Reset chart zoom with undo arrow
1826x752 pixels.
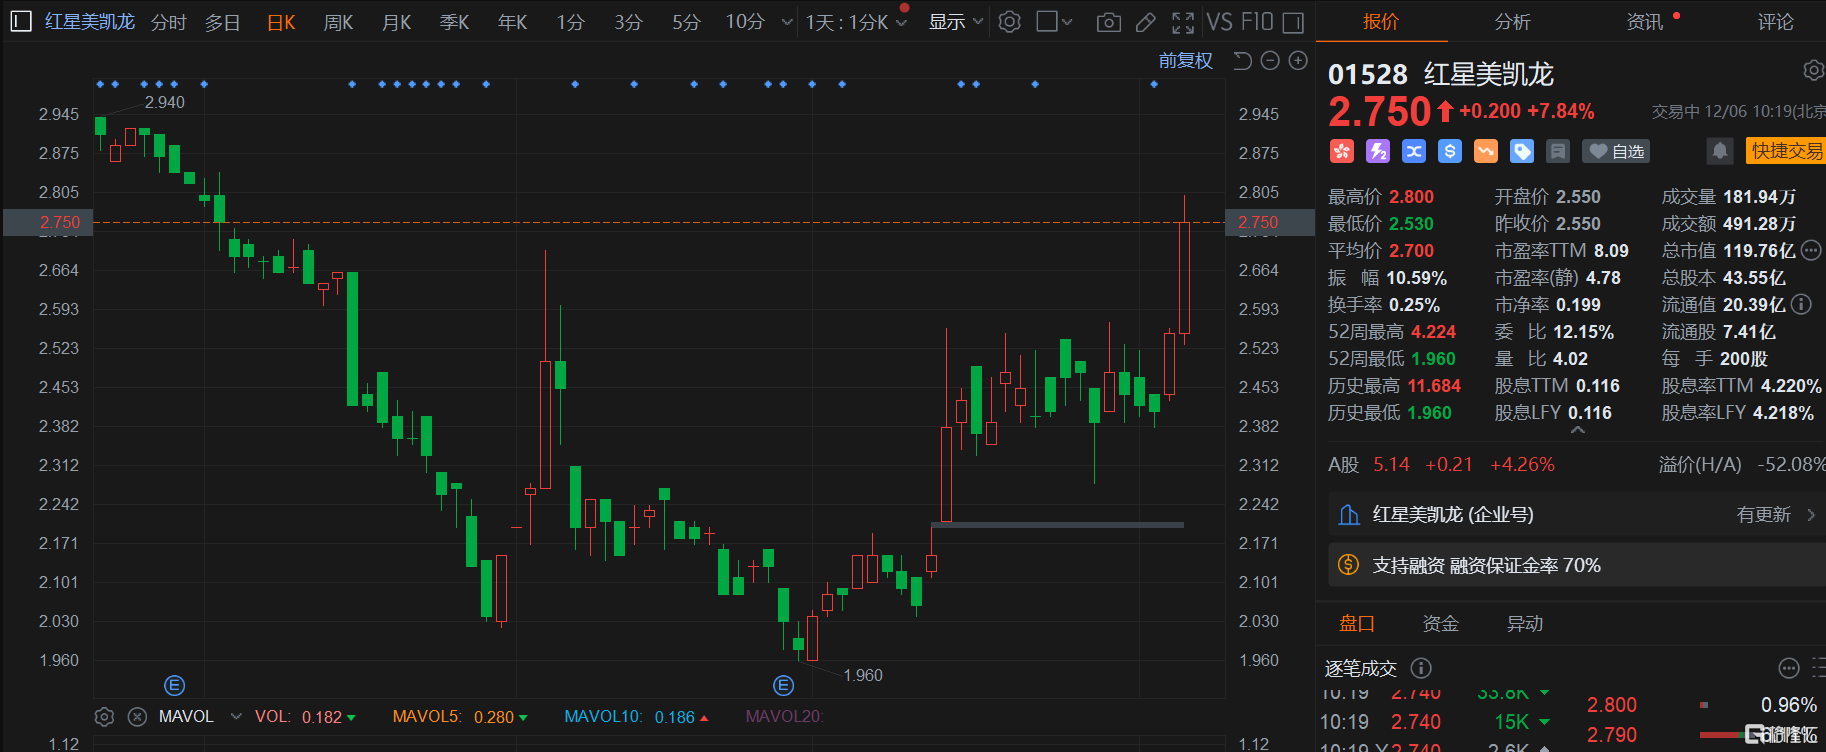tap(1242, 61)
